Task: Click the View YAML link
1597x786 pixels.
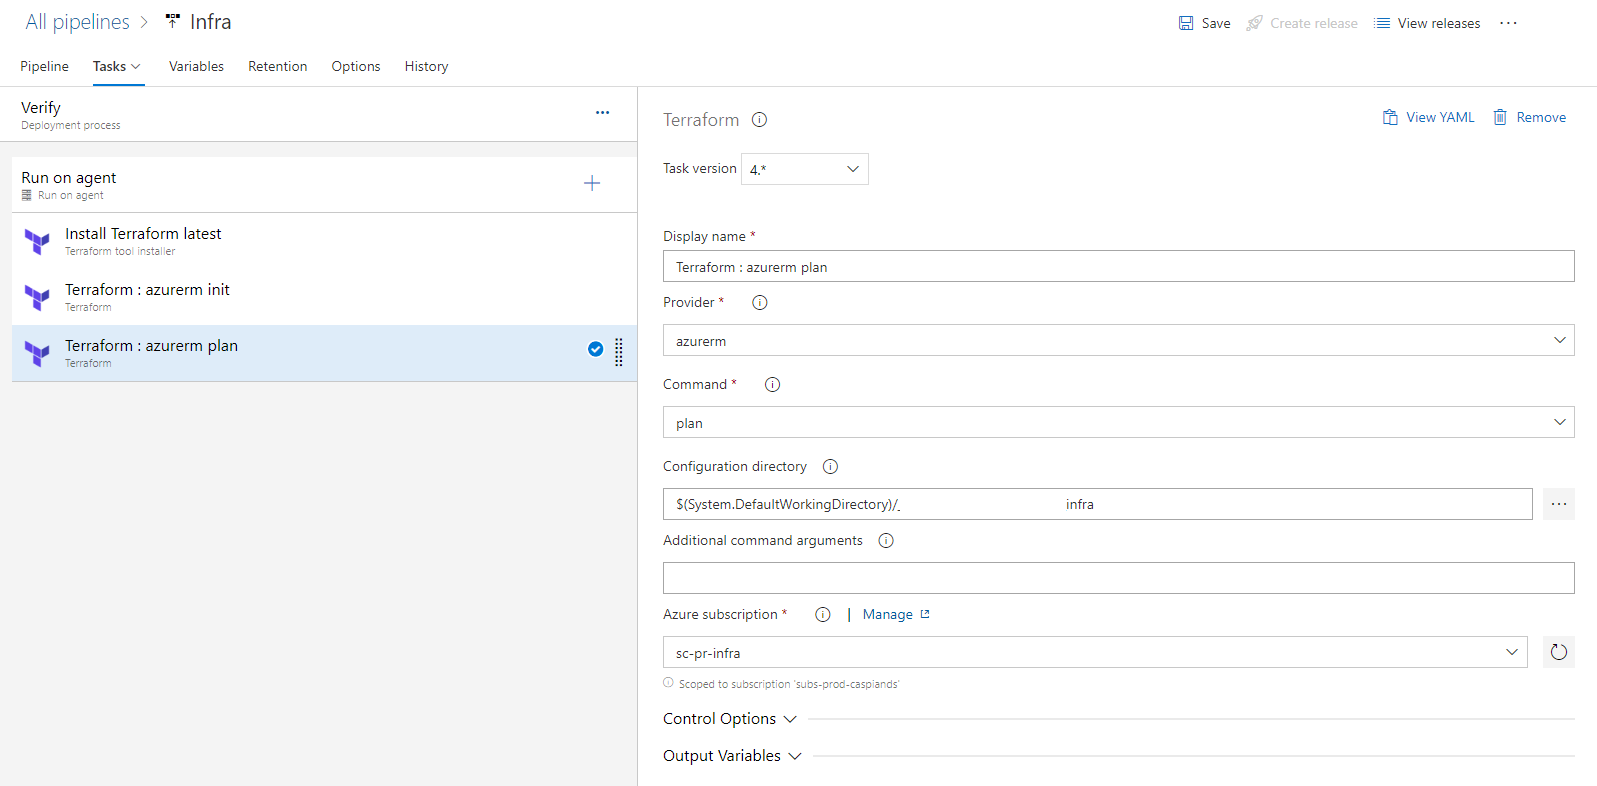Action: pyautogui.click(x=1440, y=117)
